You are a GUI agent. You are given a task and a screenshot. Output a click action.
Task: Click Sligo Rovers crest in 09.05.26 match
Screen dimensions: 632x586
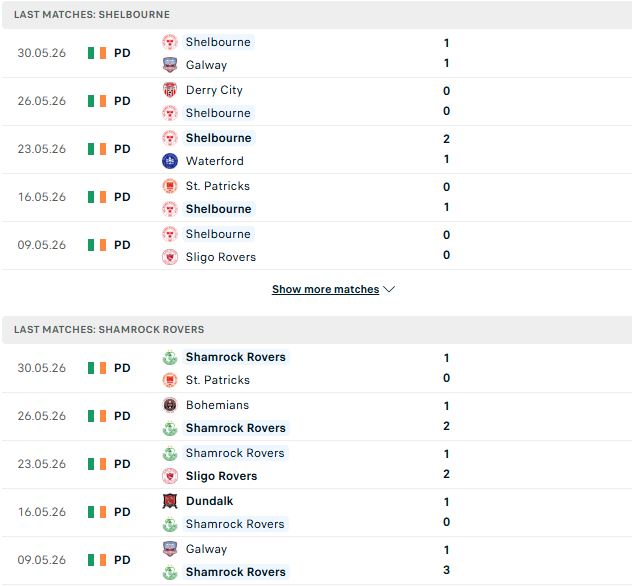(x=170, y=257)
